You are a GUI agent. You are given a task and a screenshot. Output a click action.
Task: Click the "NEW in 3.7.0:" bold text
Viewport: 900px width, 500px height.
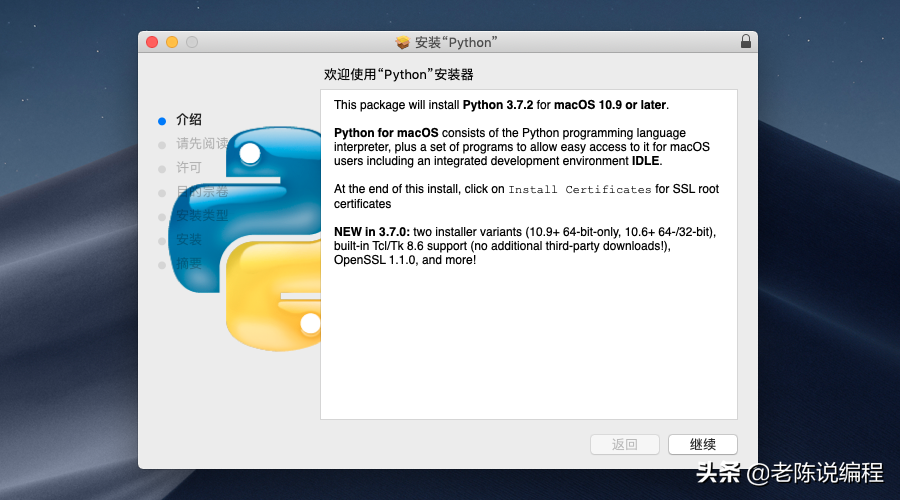tap(372, 232)
